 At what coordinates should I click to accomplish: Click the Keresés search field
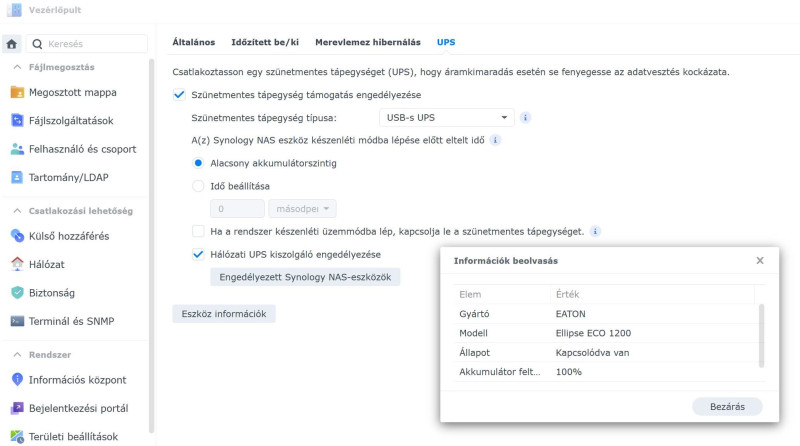tap(87, 44)
